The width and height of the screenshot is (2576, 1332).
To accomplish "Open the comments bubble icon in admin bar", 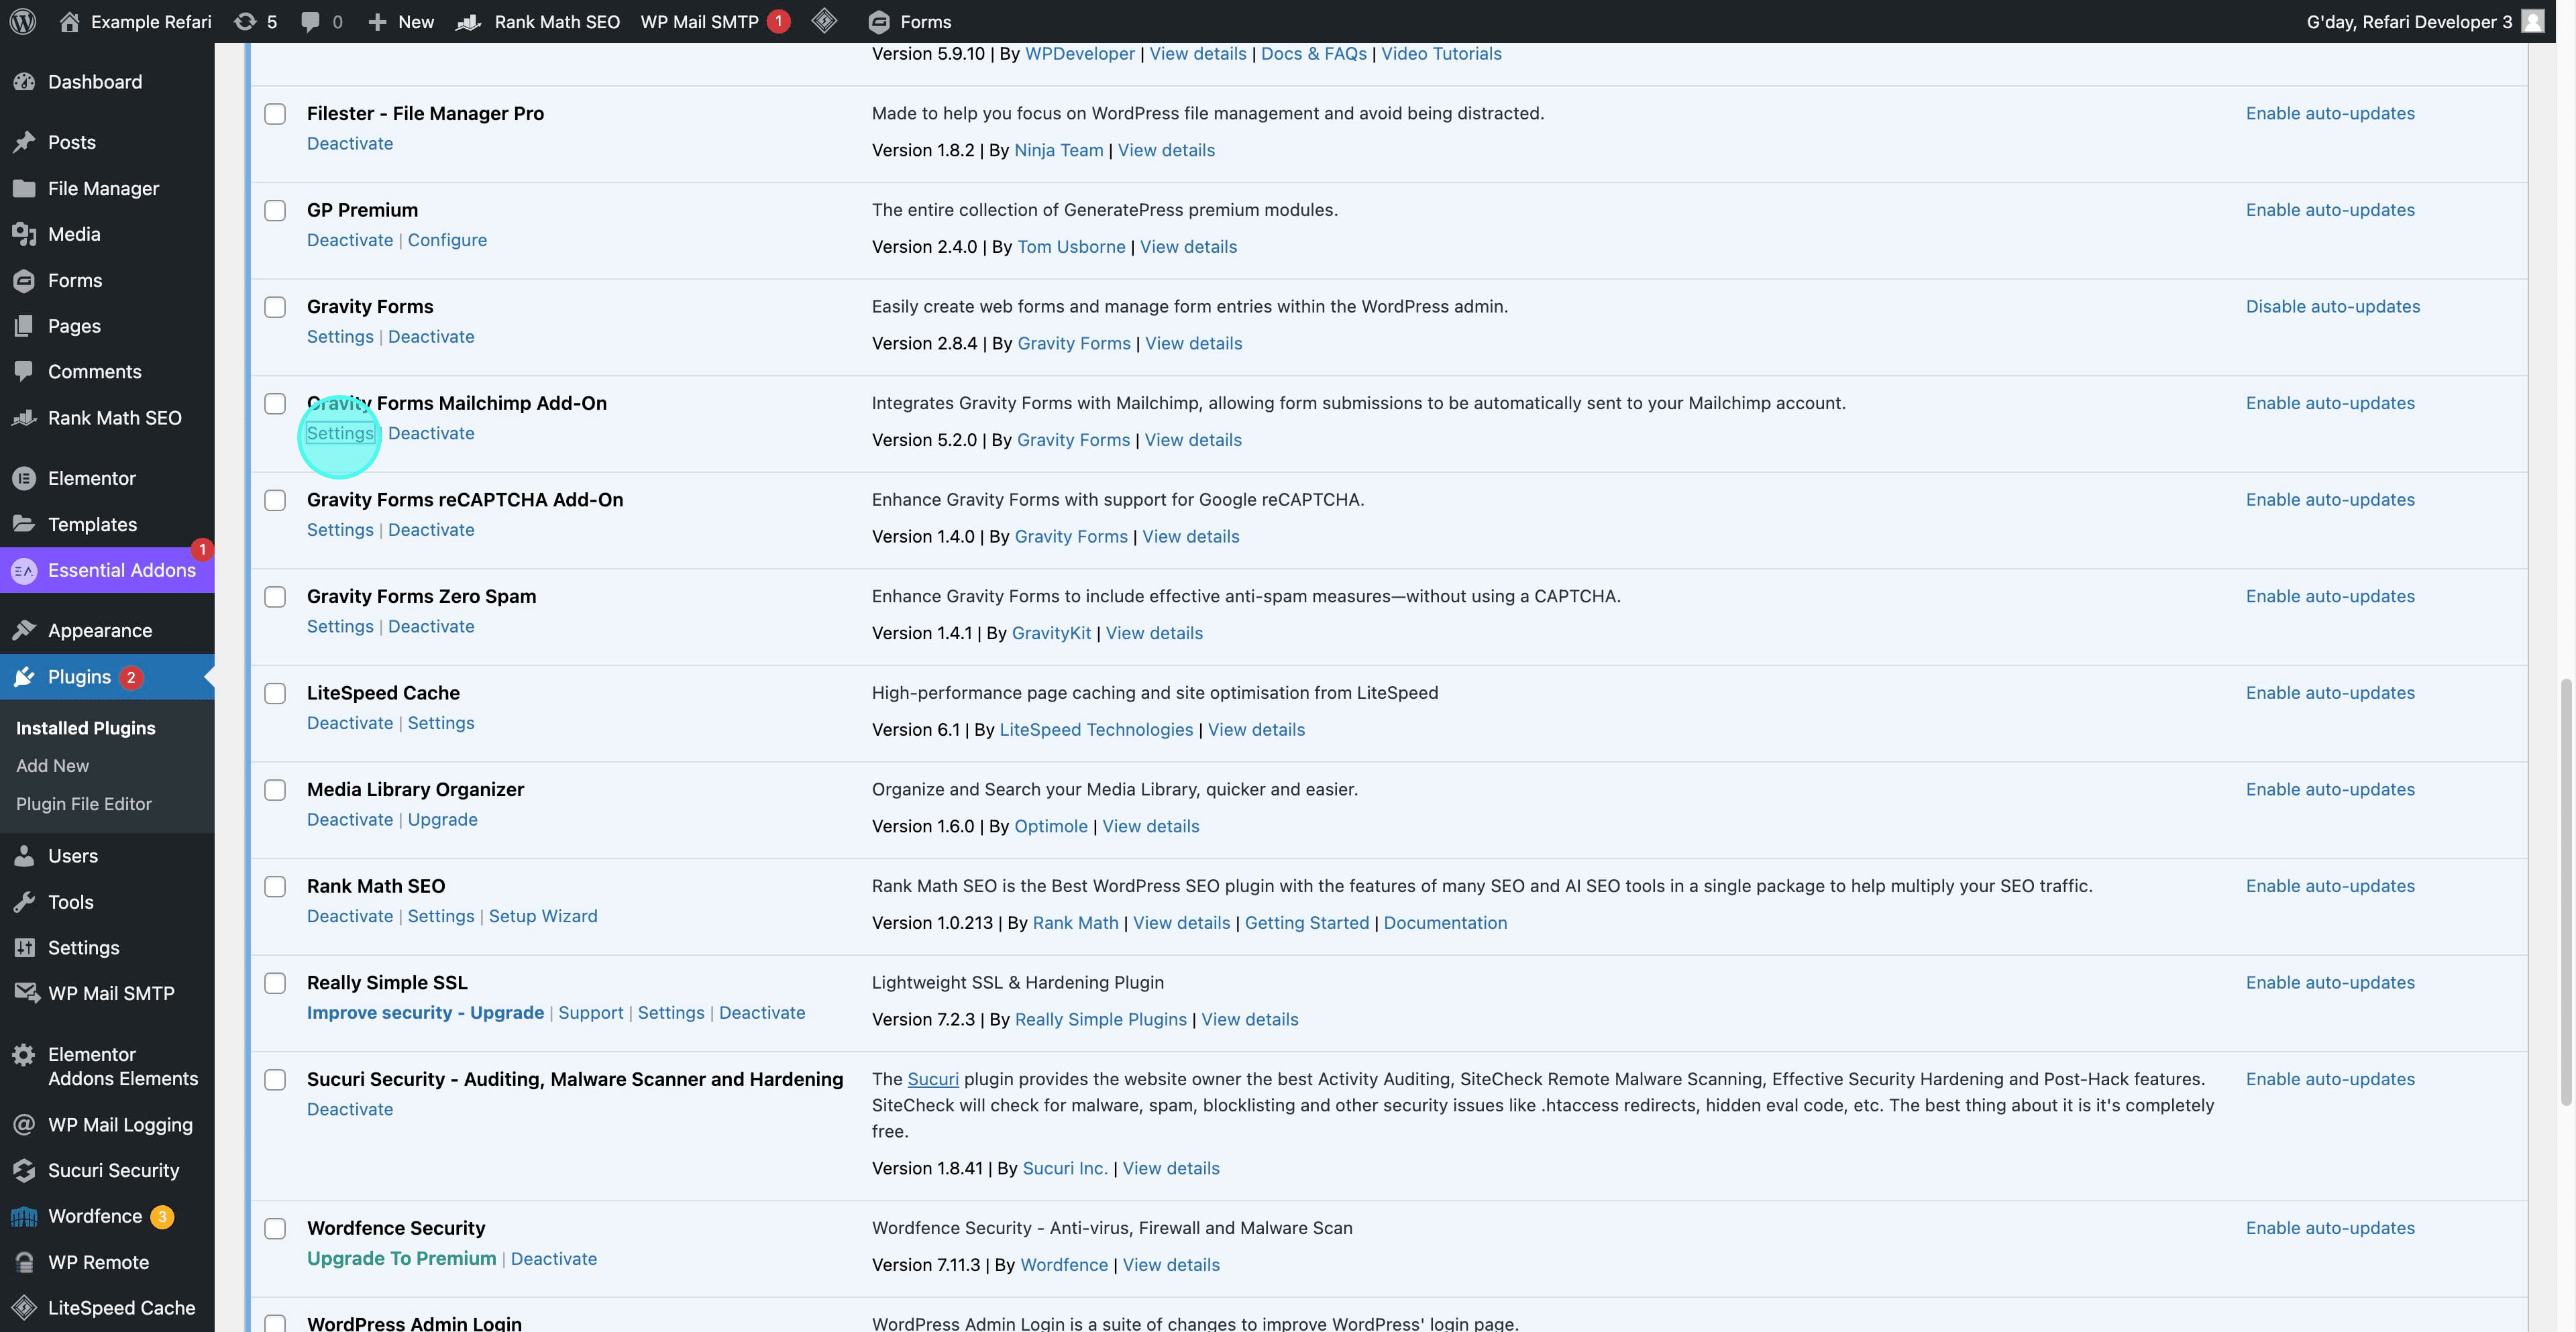I will coord(310,21).
